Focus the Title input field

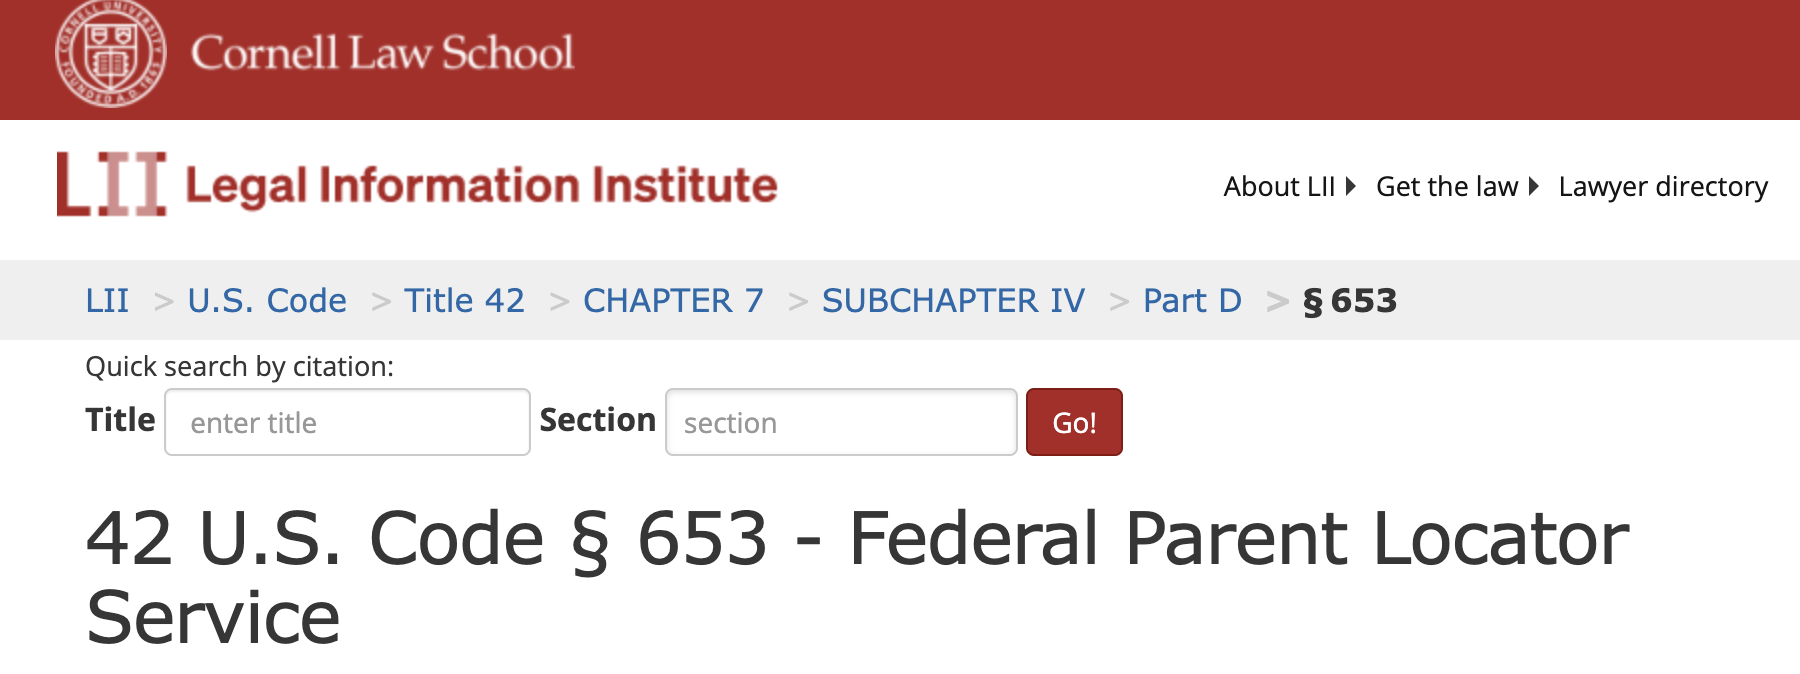347,422
